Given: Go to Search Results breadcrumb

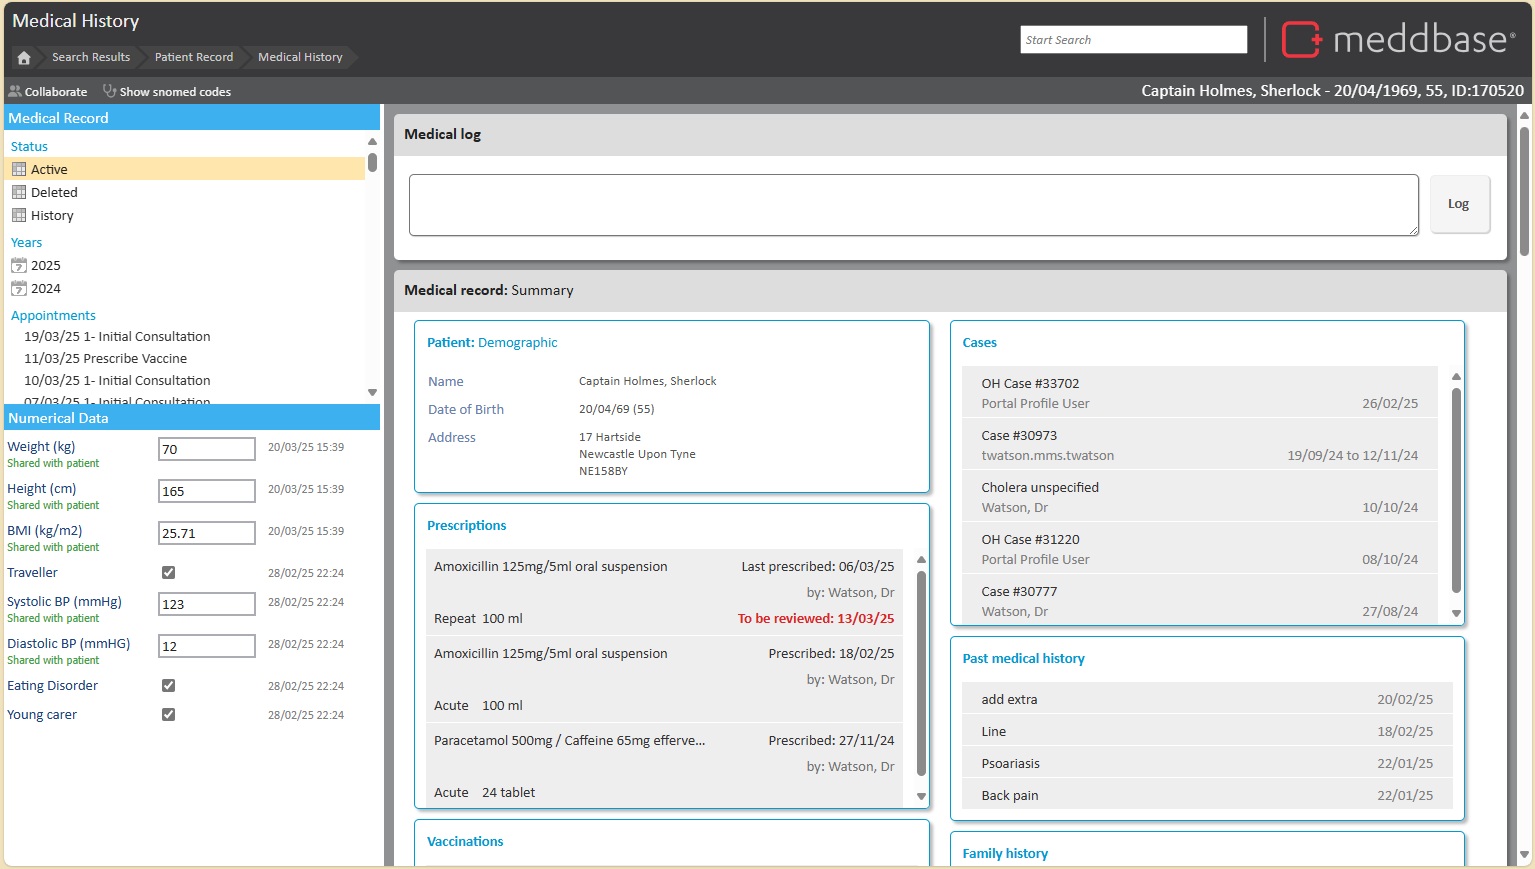Looking at the screenshot, I should click(91, 57).
